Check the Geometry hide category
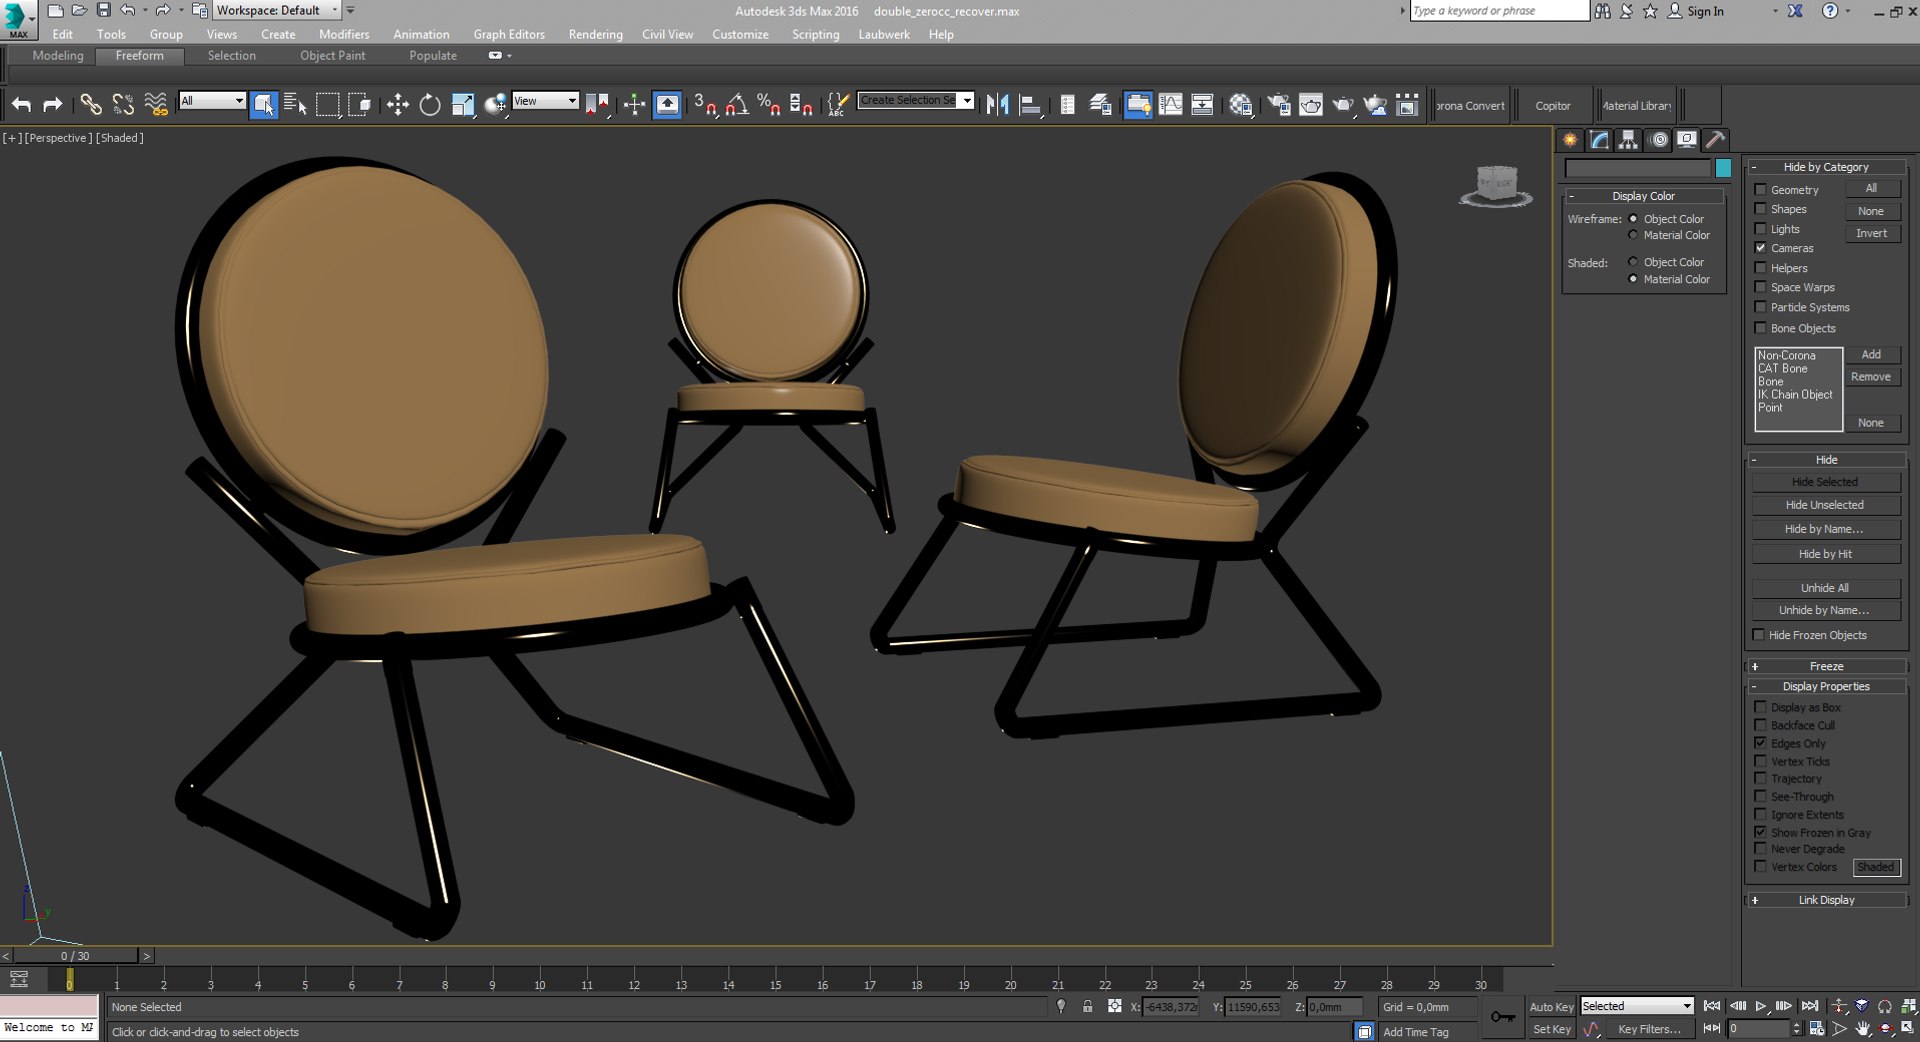This screenshot has height=1042, width=1920. pos(1761,189)
